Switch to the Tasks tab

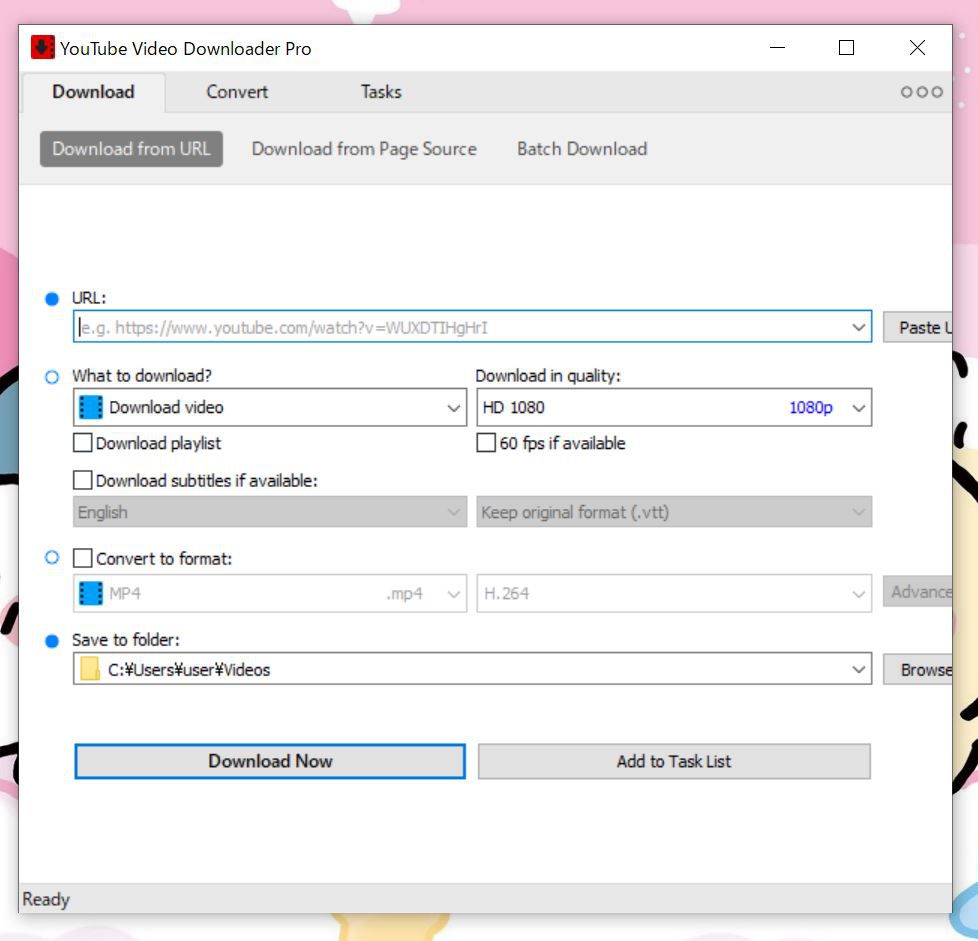pos(381,92)
